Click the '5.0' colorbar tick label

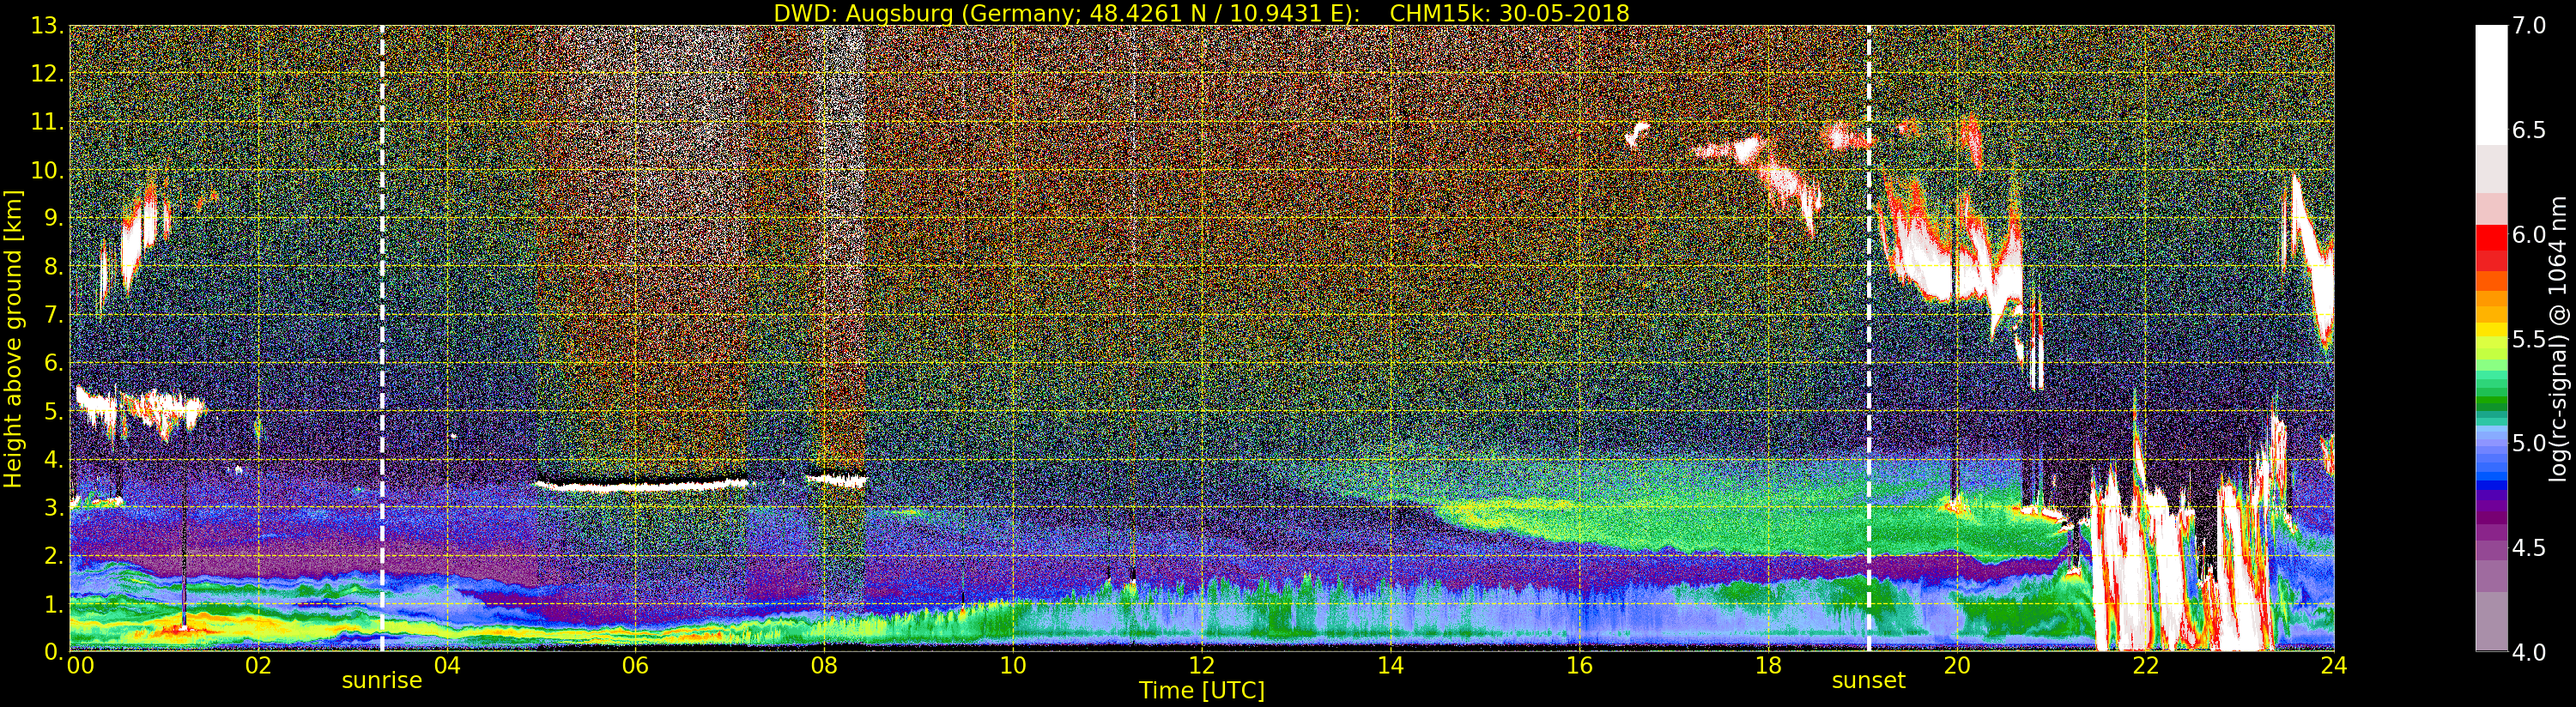pos(2529,443)
